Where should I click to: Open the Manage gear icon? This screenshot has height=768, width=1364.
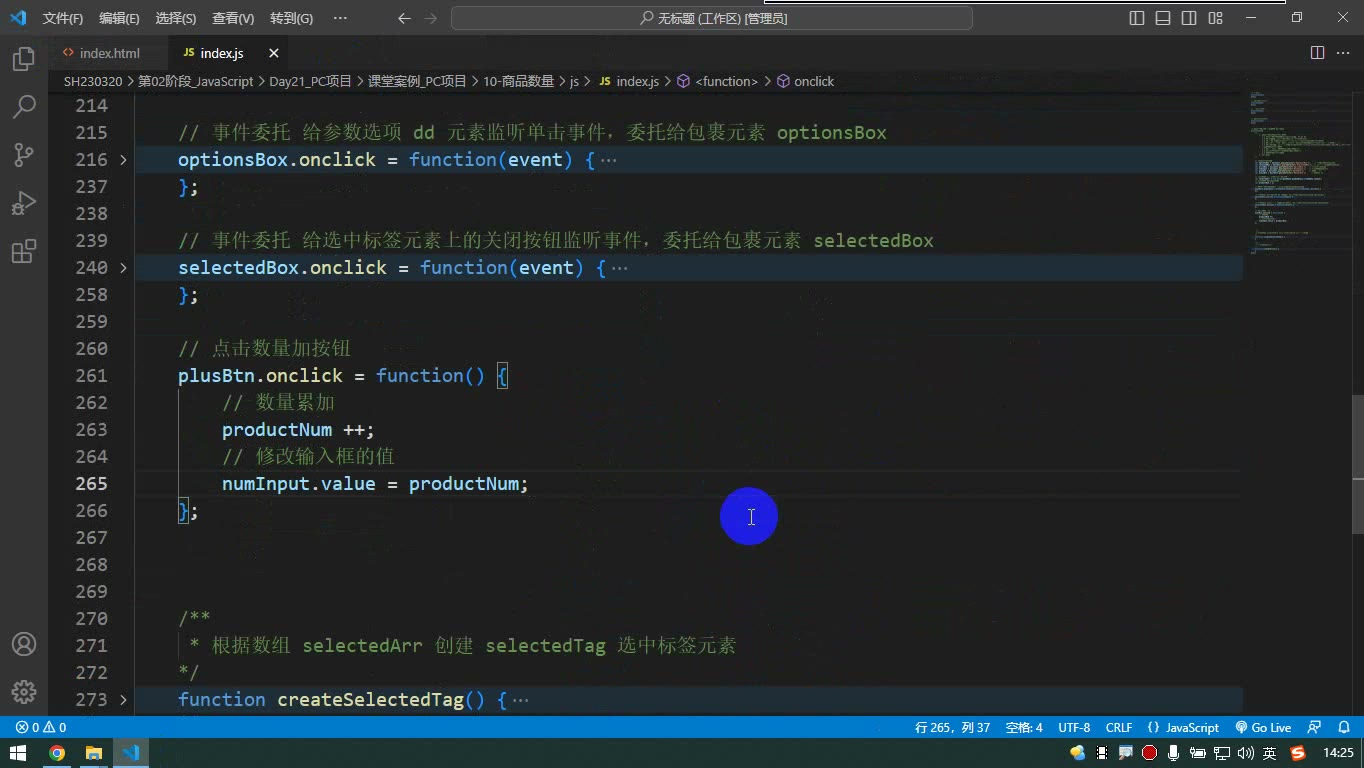coord(24,692)
